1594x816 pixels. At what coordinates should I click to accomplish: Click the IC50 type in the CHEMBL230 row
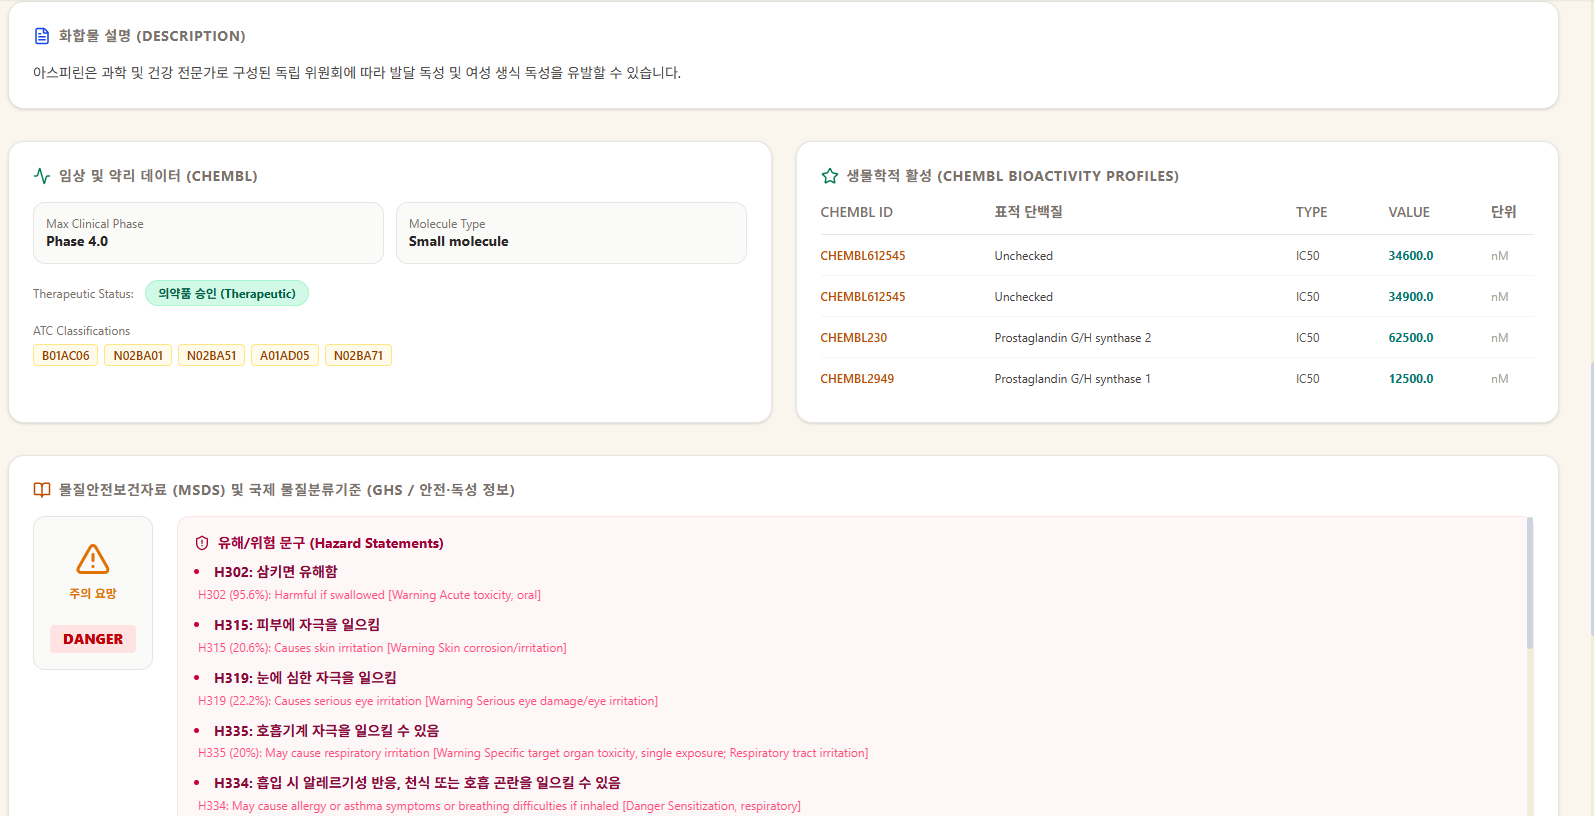[x=1308, y=338]
